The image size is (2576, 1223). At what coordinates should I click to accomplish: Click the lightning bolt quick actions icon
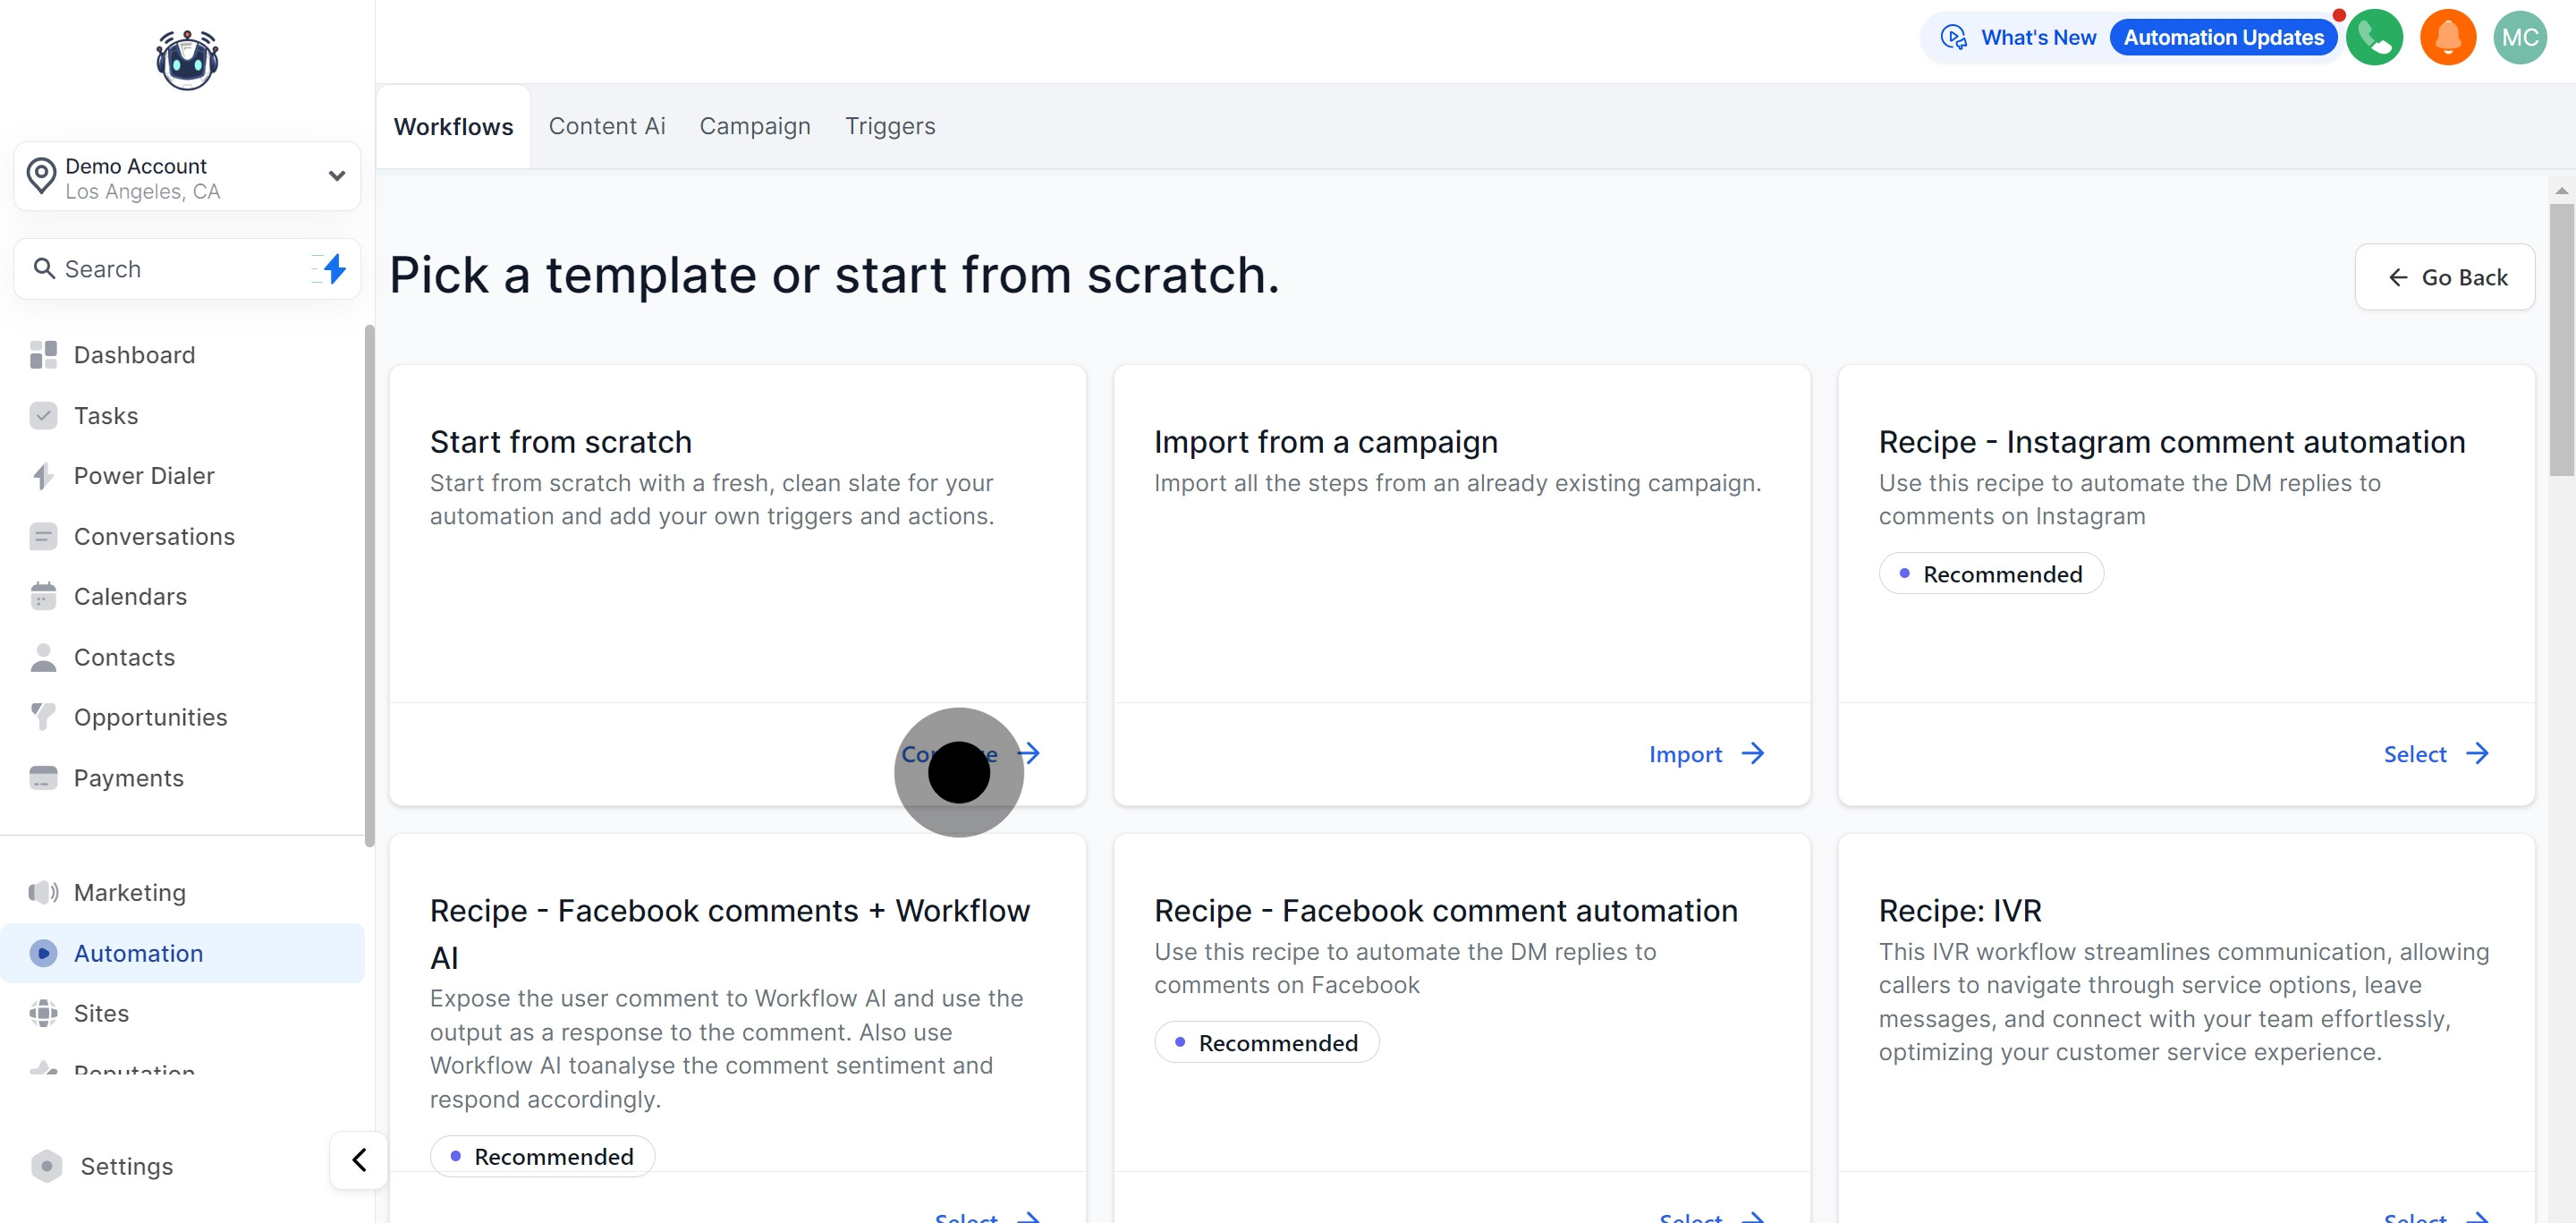coord(334,268)
